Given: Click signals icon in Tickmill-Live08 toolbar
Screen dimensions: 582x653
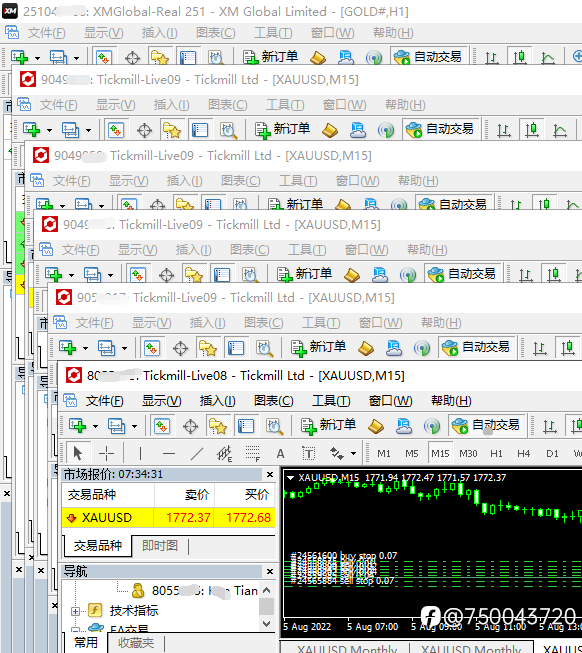Looking at the screenshot, I should tap(432, 426).
